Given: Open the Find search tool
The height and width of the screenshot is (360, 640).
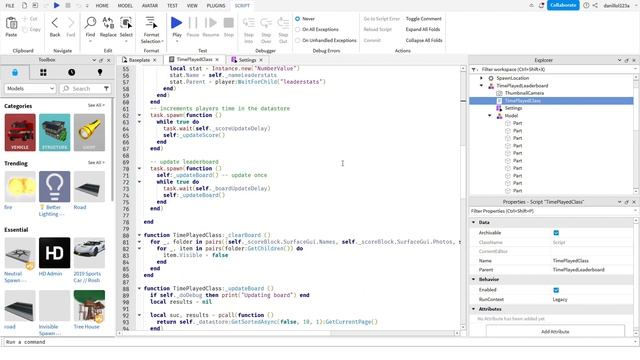Looking at the screenshot, I should click(90, 23).
